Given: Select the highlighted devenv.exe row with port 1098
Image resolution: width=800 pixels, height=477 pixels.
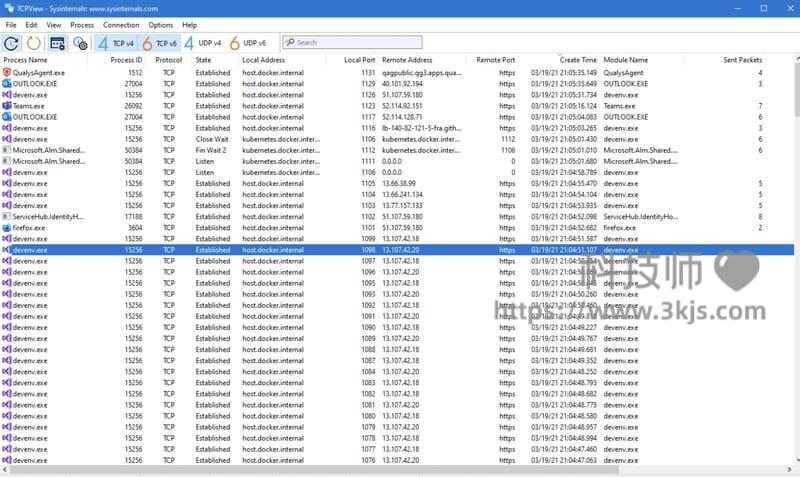Looking at the screenshot, I should 397,250.
